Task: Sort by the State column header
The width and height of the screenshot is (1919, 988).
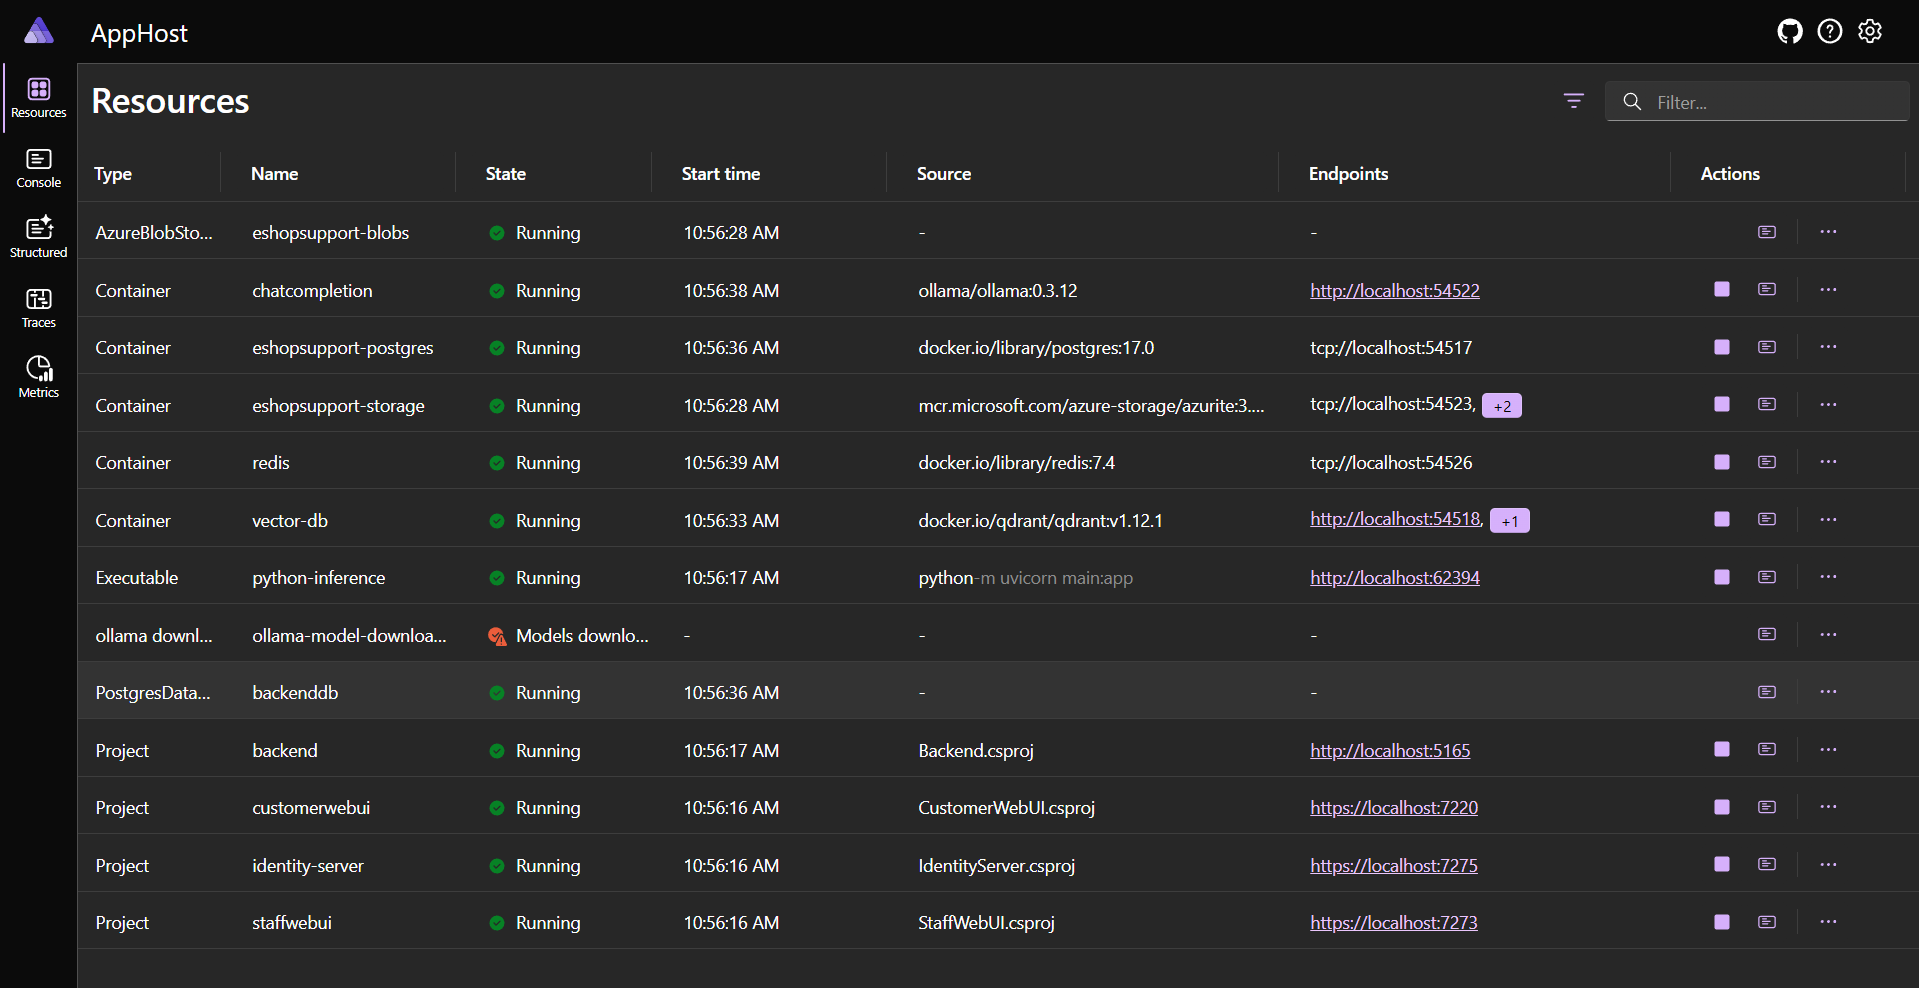Action: [x=505, y=174]
